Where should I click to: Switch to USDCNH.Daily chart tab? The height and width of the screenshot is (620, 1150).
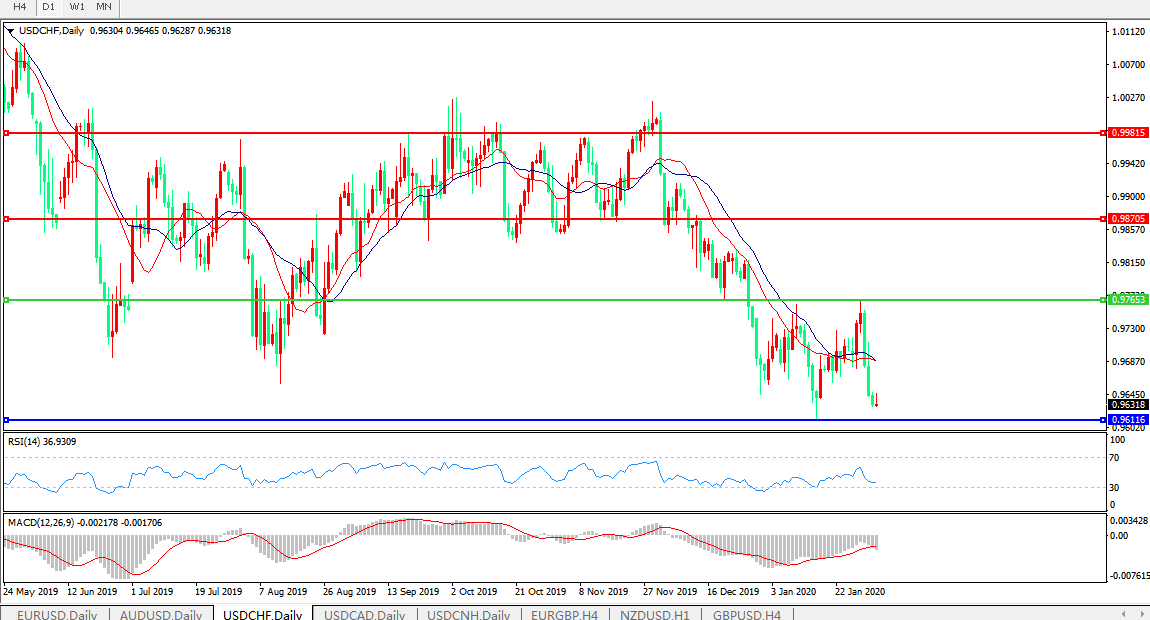pyautogui.click(x=468, y=614)
